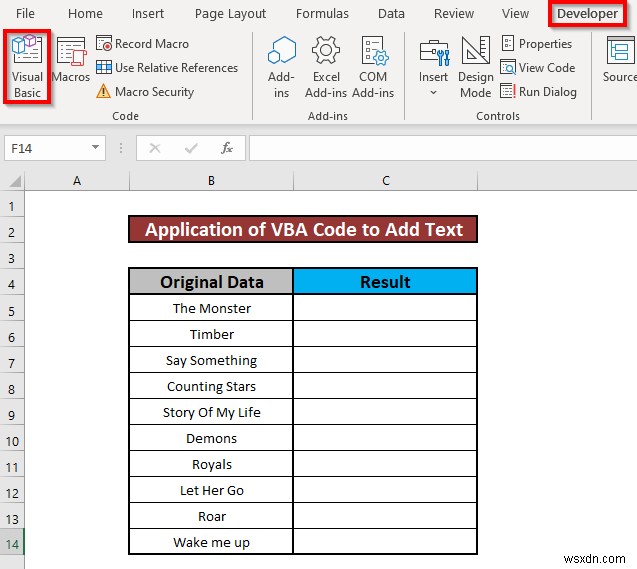637x569 pixels.
Task: Click the title cell 'Application of VBA Code to Add Text'
Action: click(303, 229)
